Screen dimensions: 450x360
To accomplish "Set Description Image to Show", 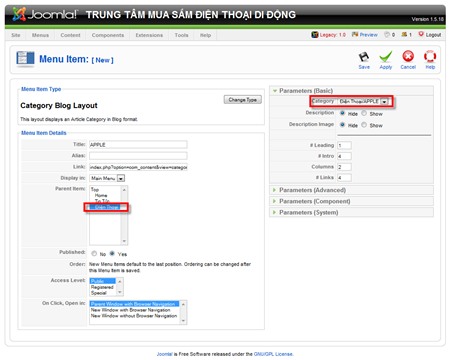I will point(364,125).
